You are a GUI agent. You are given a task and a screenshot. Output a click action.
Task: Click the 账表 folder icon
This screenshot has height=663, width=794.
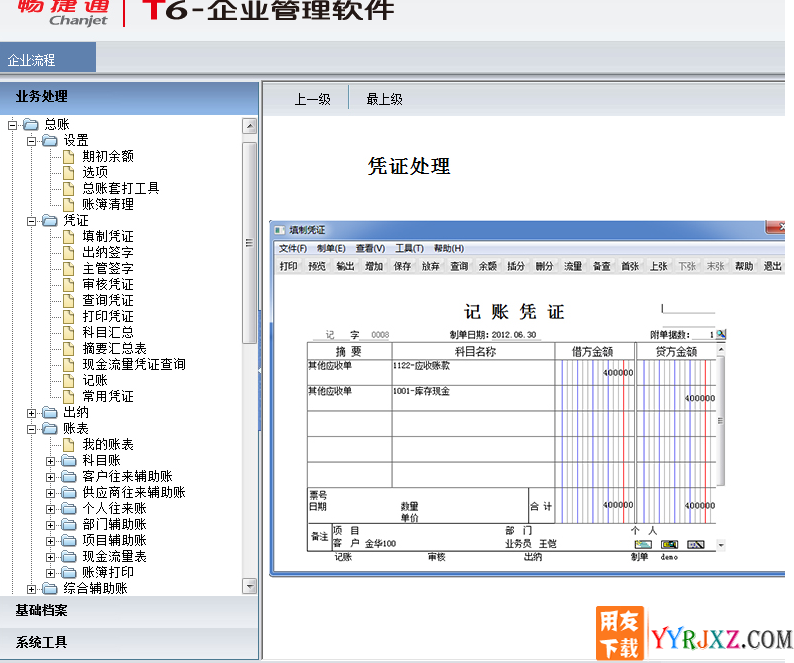[x=50, y=428]
